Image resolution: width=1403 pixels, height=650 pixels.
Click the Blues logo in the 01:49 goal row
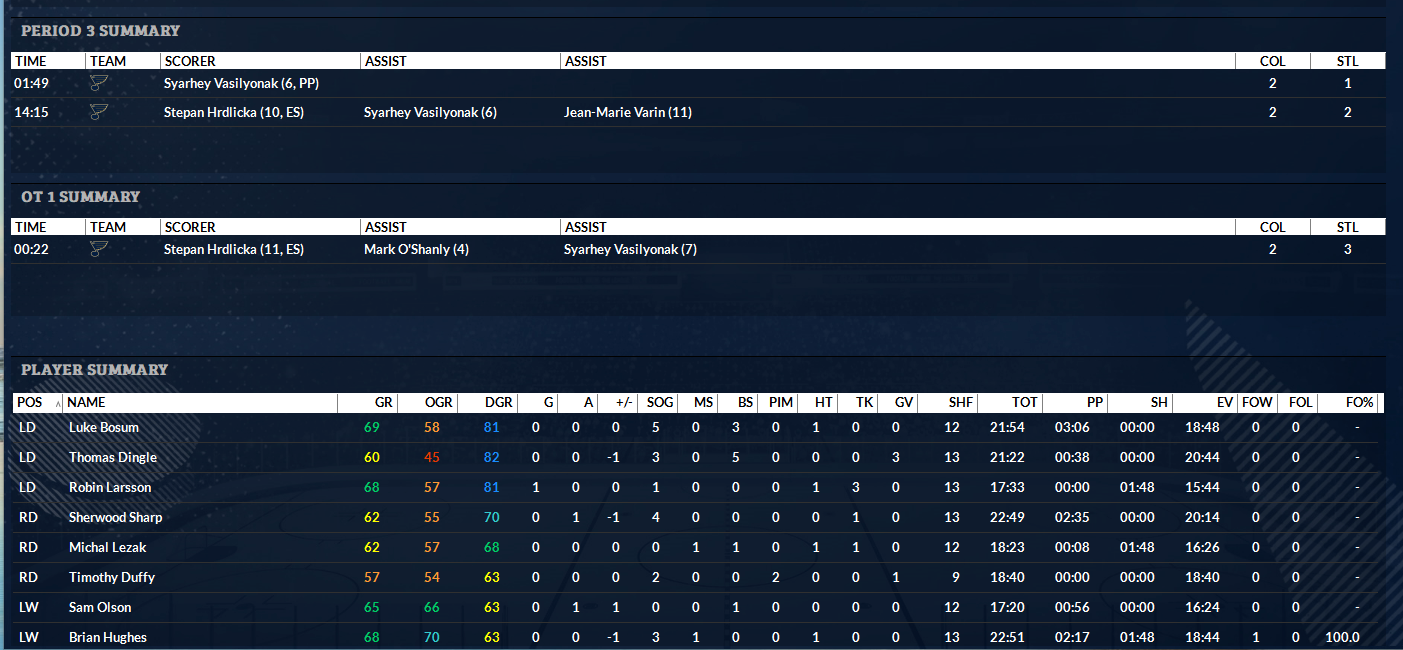point(98,83)
